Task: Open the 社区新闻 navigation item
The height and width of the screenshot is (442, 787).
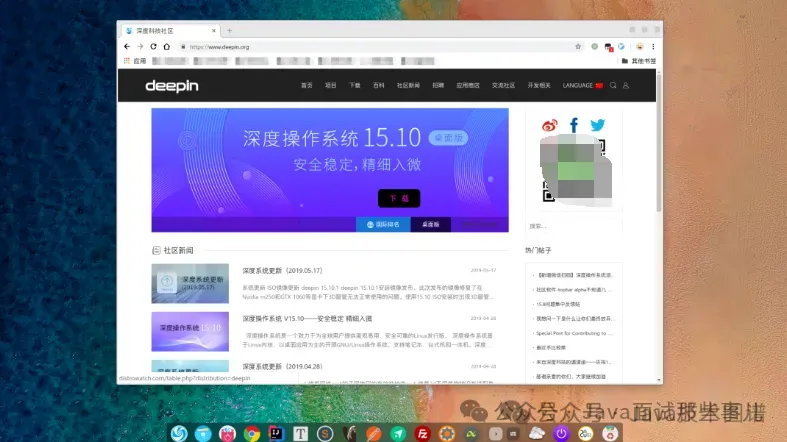Action: click(408, 85)
